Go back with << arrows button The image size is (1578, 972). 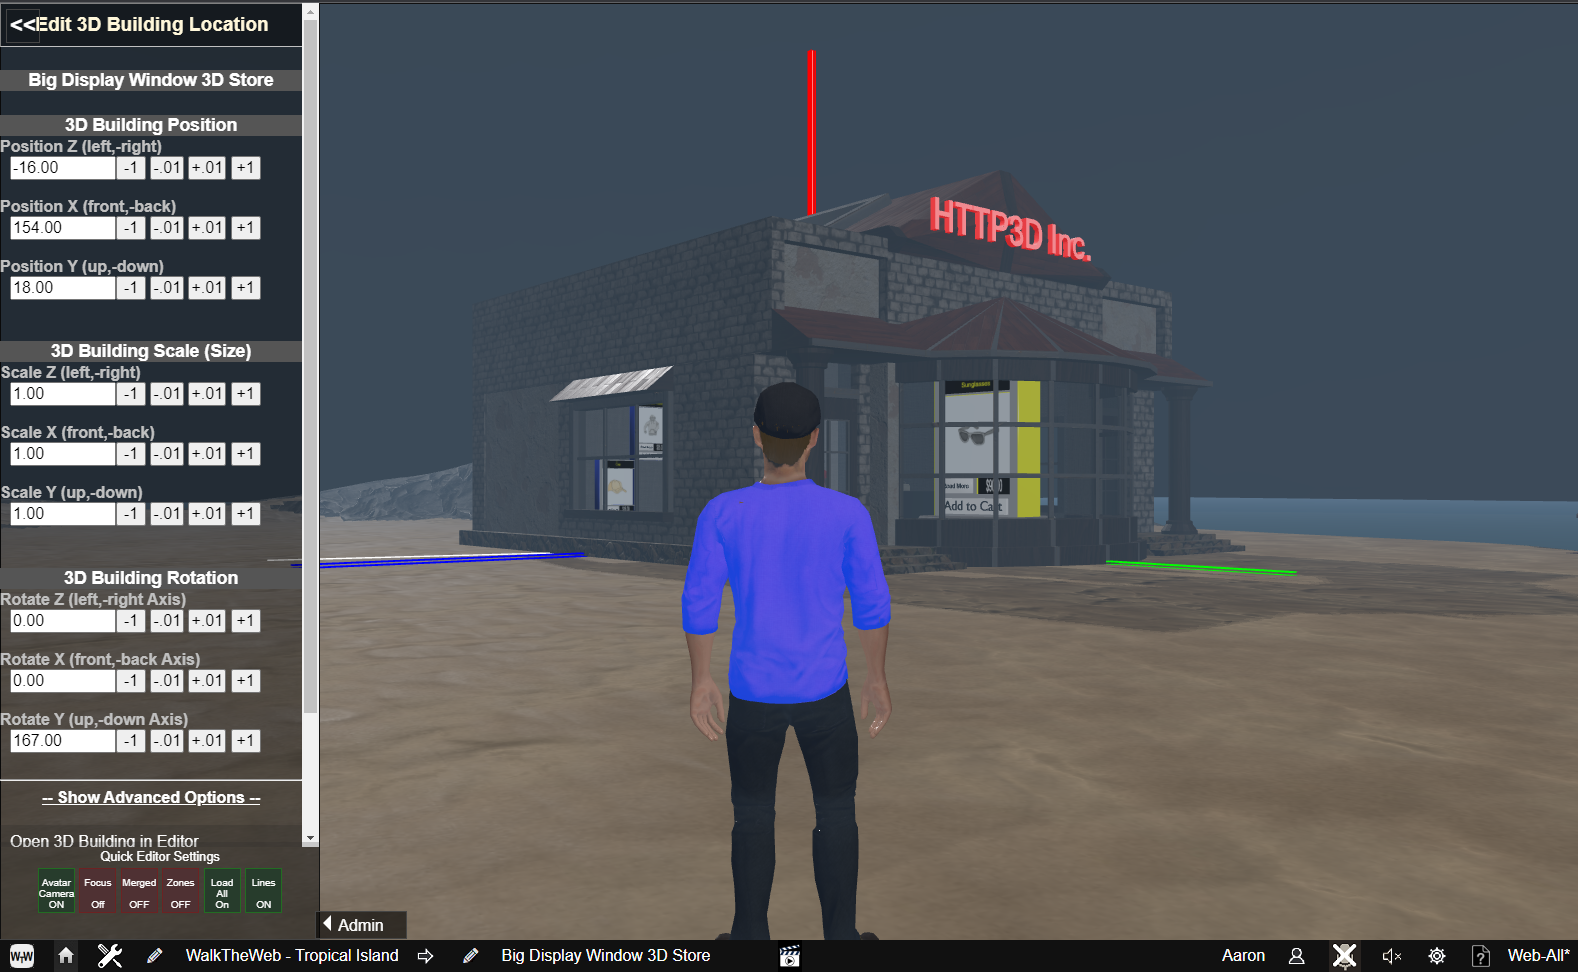coord(22,25)
